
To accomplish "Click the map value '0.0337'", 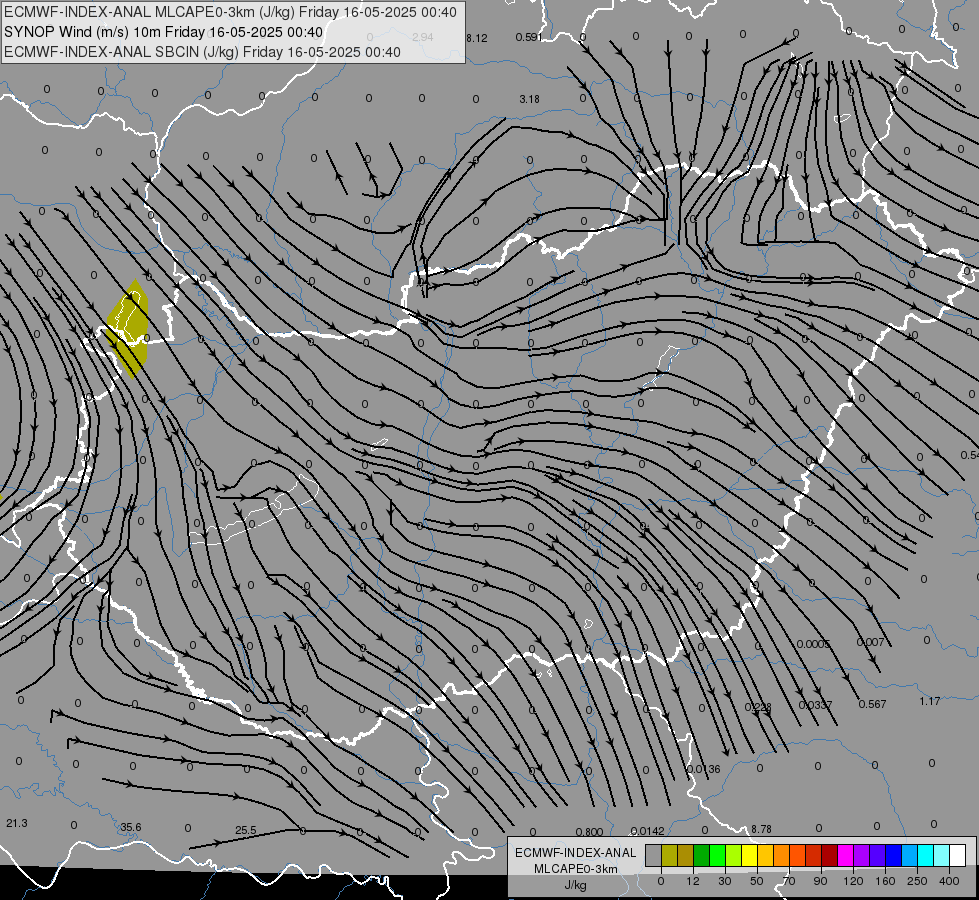I will click(815, 705).
